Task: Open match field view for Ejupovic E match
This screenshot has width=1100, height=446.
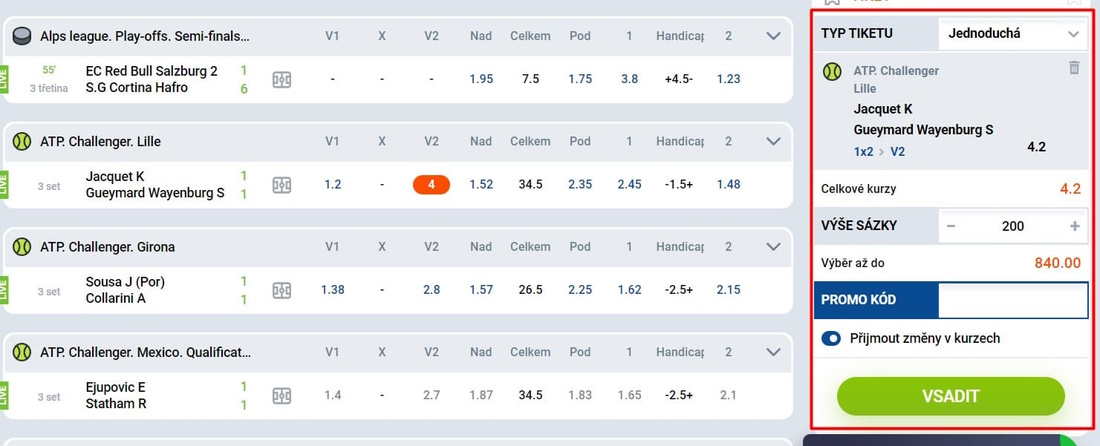Action: pos(282,396)
